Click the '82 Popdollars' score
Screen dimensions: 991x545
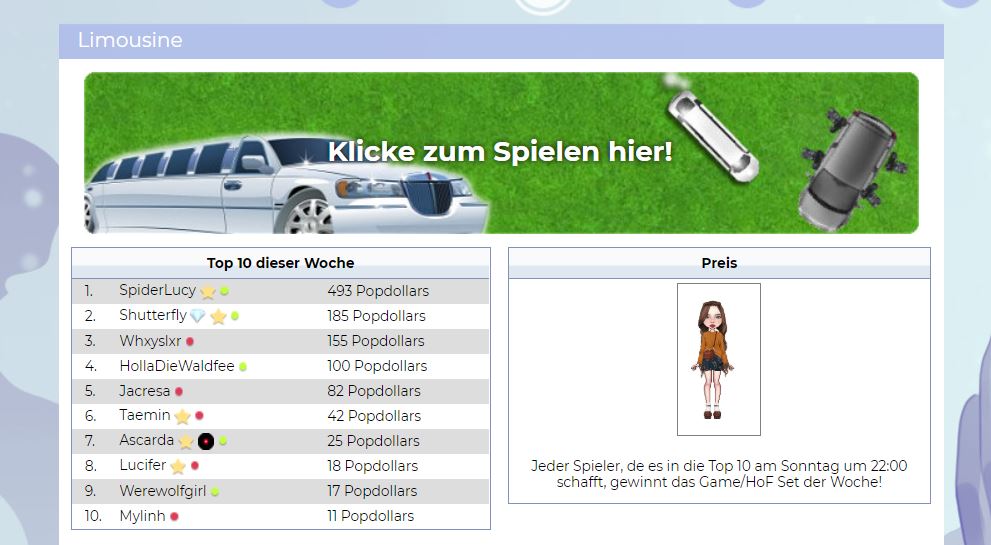click(x=374, y=391)
